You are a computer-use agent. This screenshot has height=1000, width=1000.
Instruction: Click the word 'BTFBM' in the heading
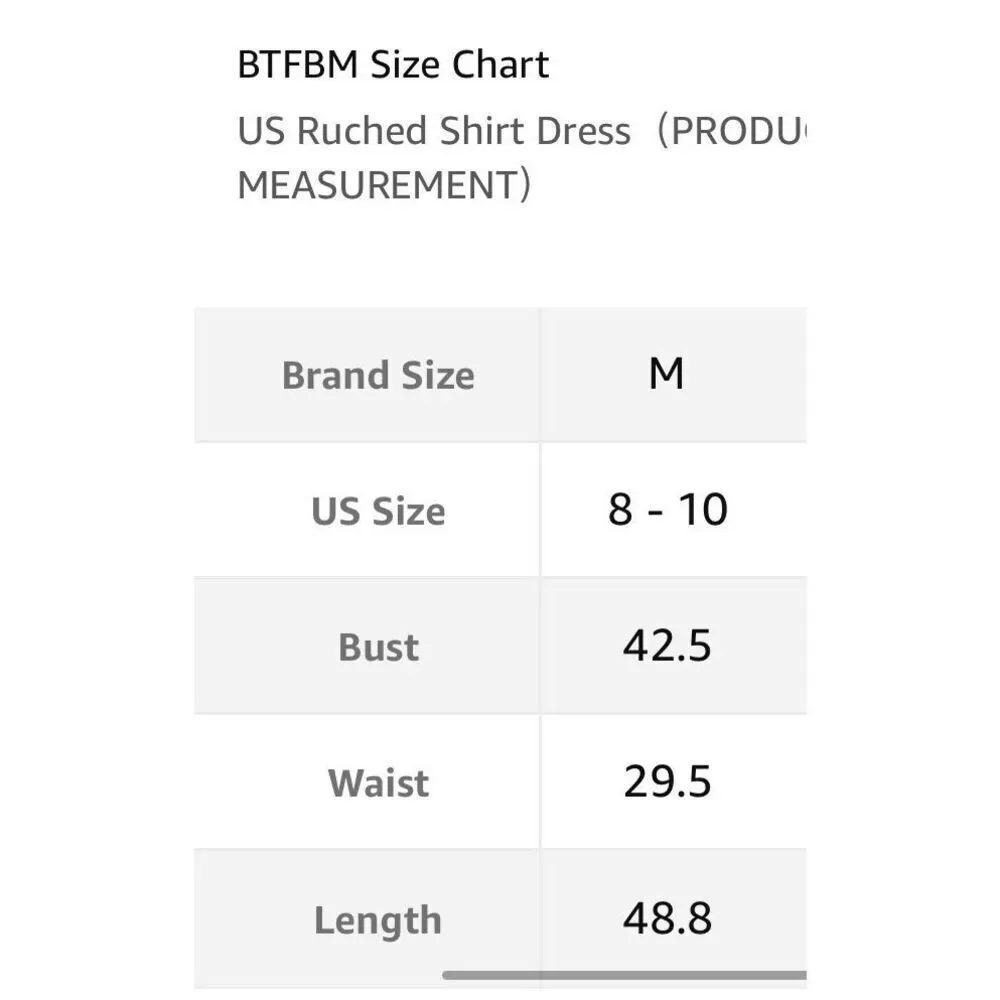298,66
